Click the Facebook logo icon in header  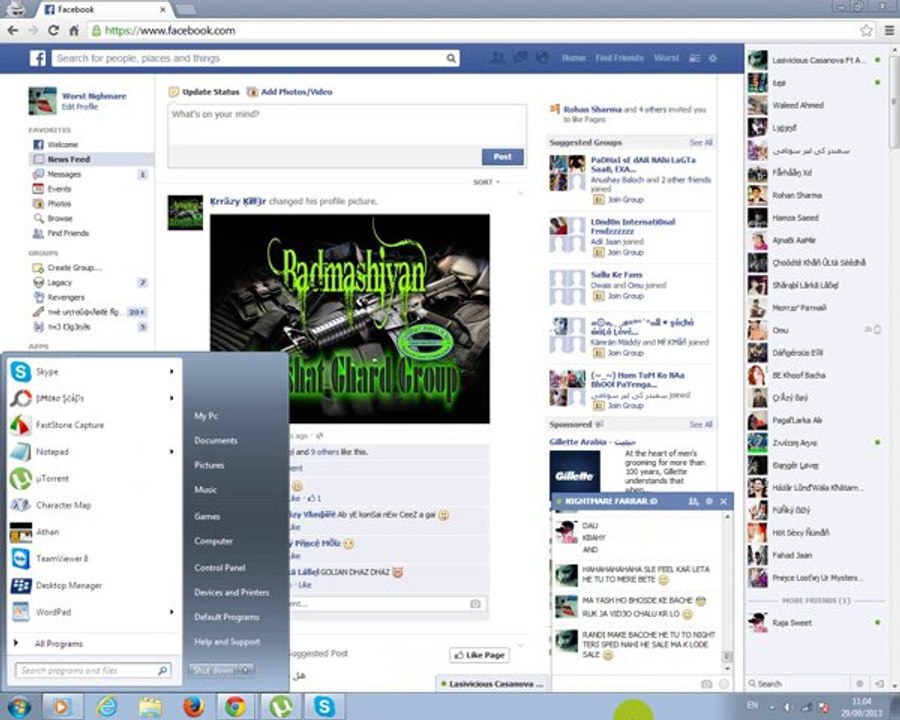coord(38,58)
